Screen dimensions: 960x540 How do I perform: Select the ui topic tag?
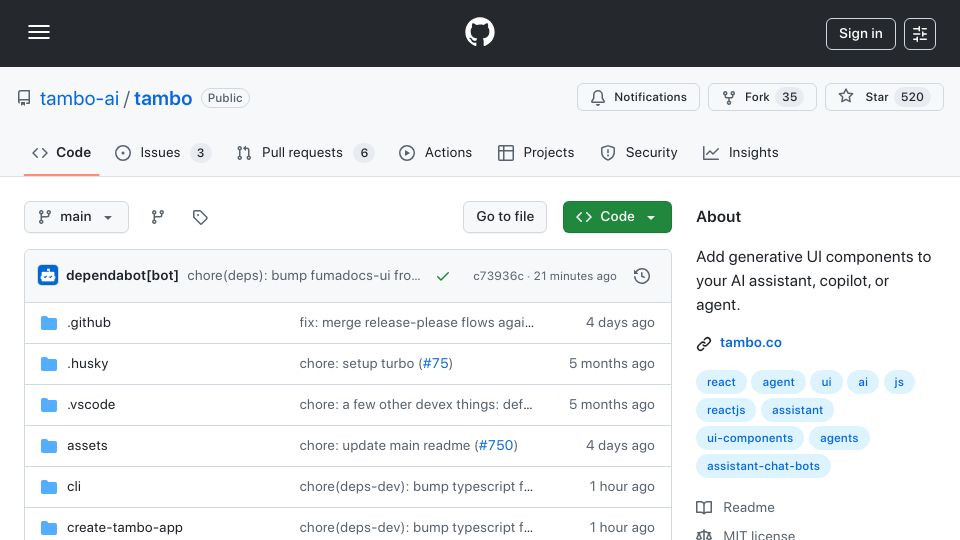[x=827, y=382]
